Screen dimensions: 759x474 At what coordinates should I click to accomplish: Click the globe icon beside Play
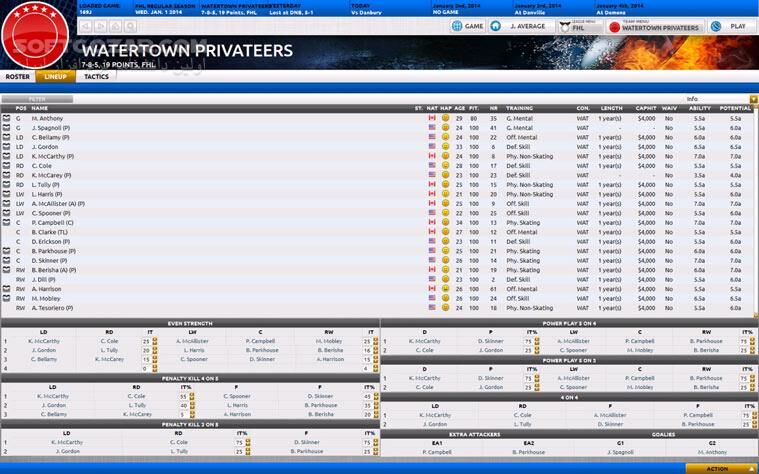(716, 26)
